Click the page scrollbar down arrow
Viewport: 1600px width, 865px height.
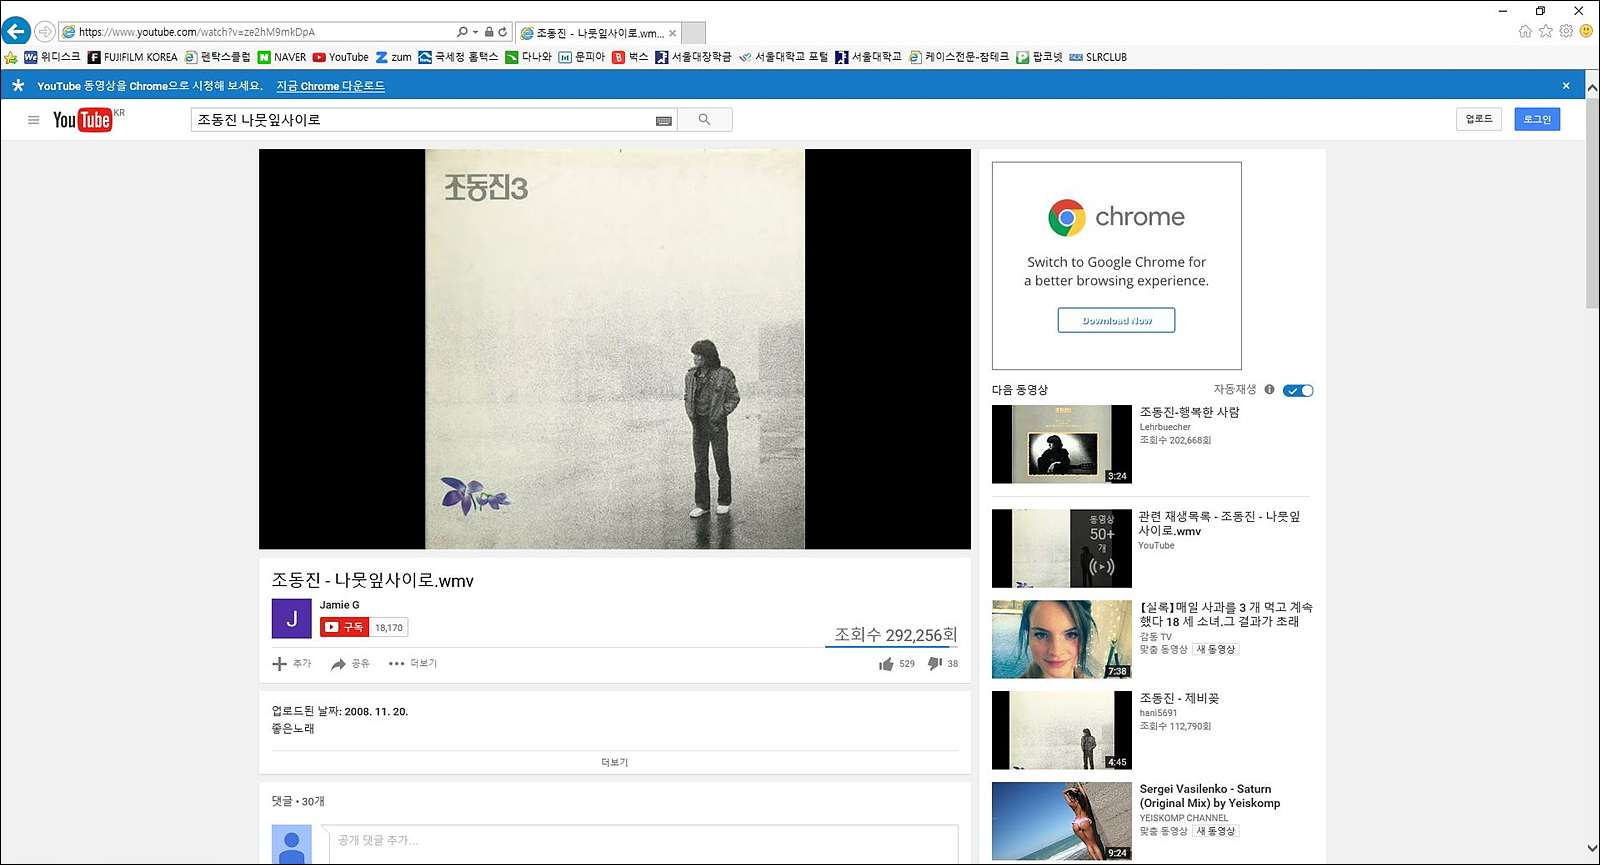pyautogui.click(x=1592, y=848)
